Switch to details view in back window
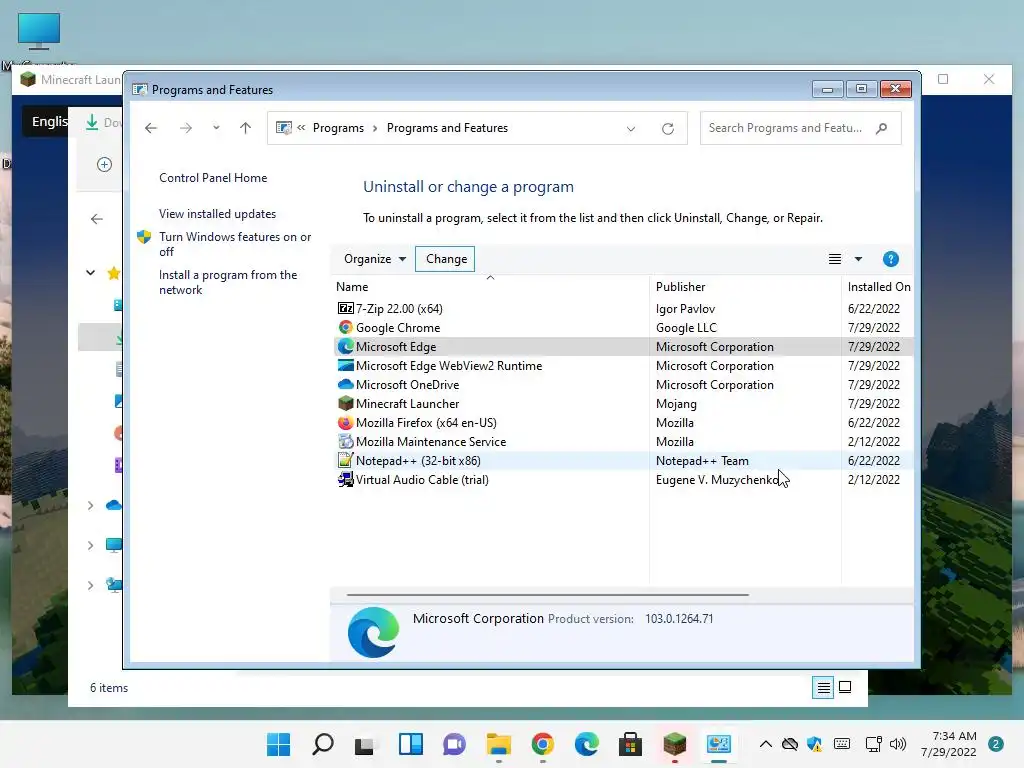1024x768 pixels. click(823, 687)
